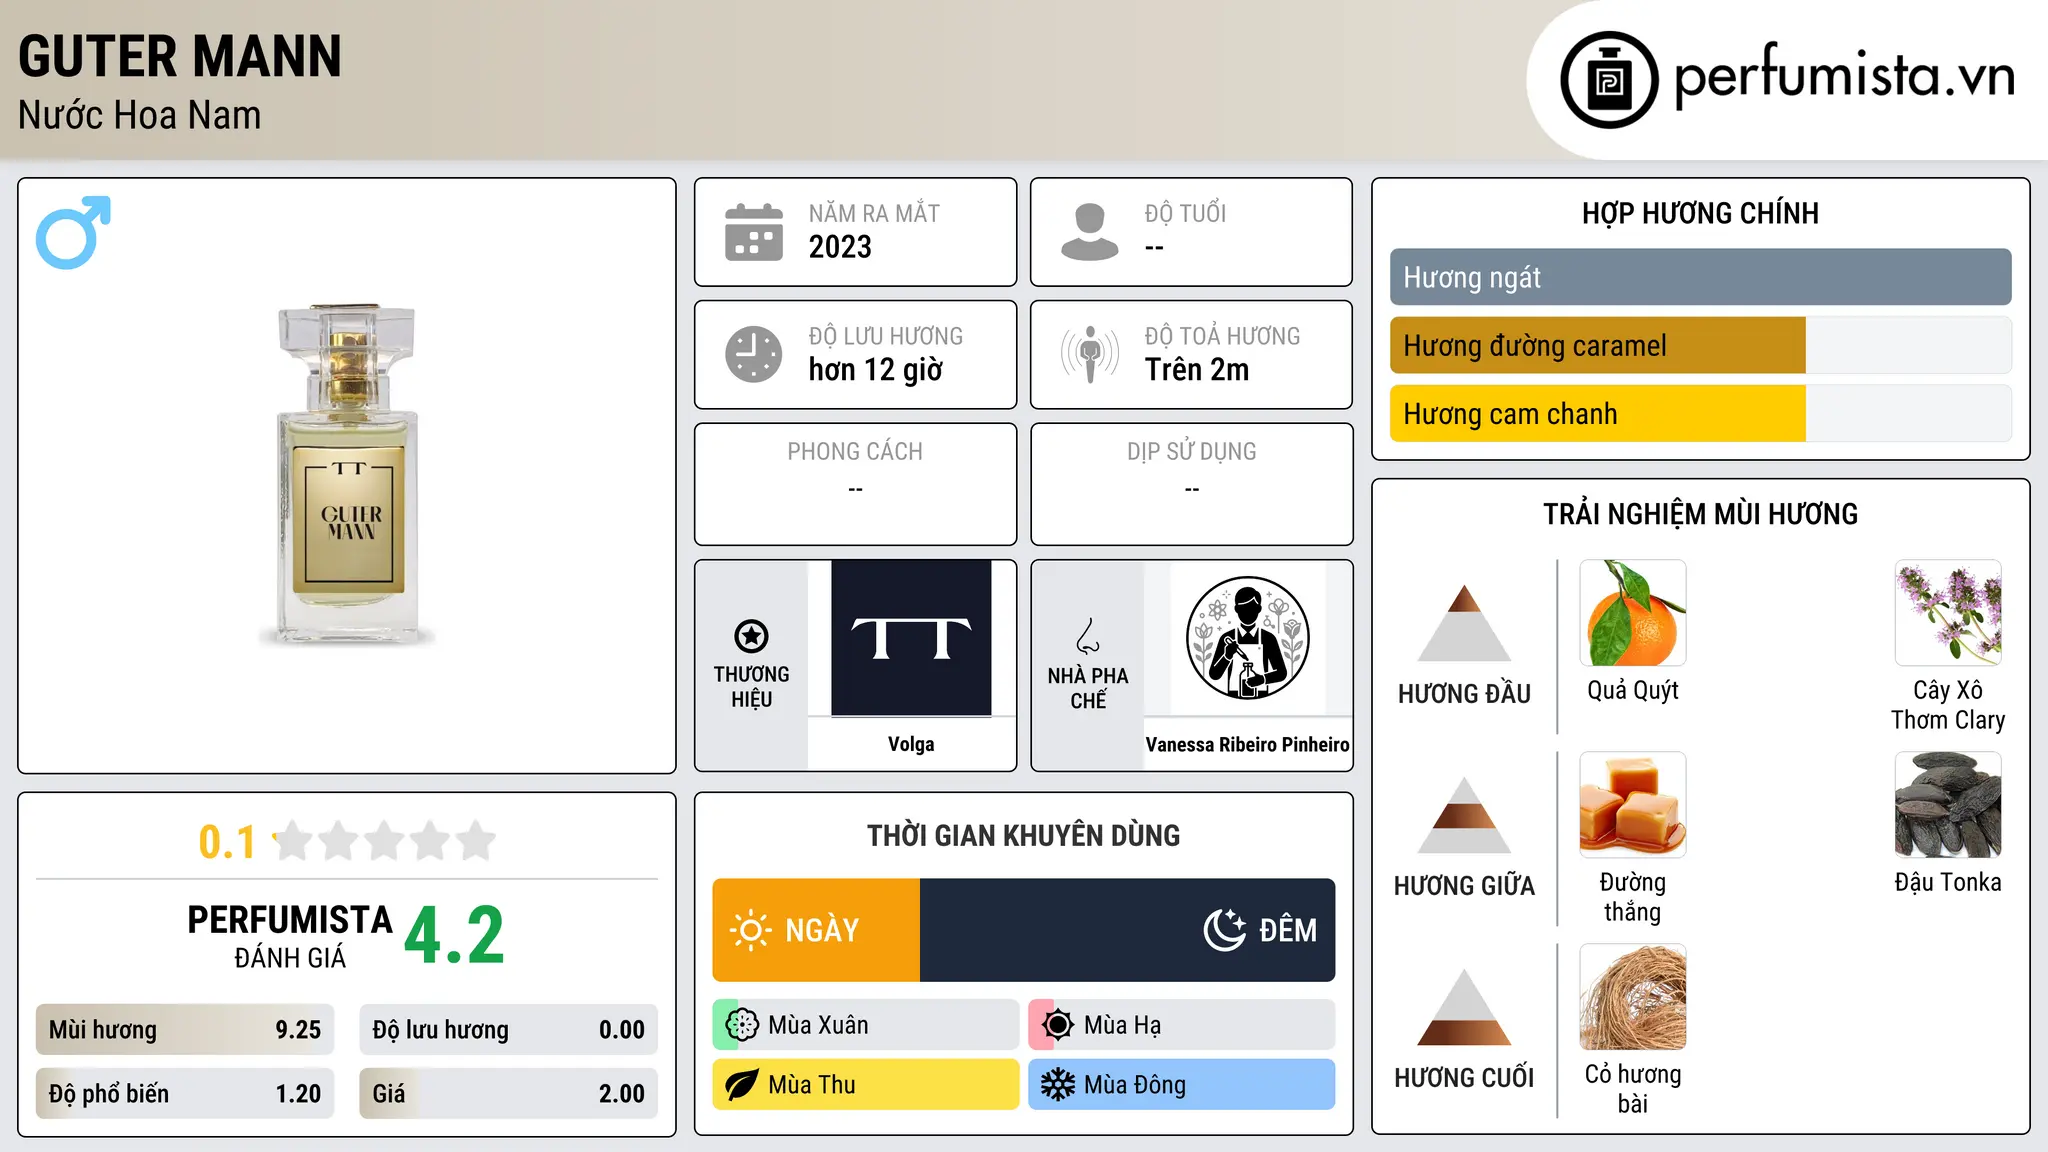This screenshot has width=2048, height=1152.
Task: Click the grey rating stars
Action: (x=385, y=841)
